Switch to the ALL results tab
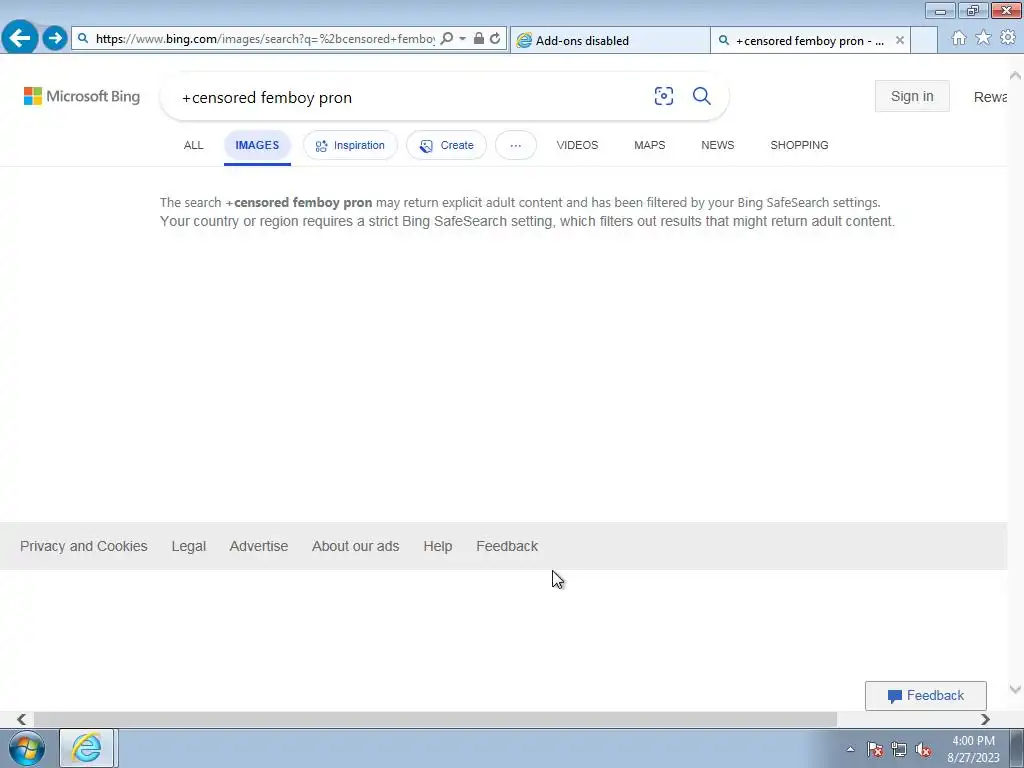 click(193, 145)
